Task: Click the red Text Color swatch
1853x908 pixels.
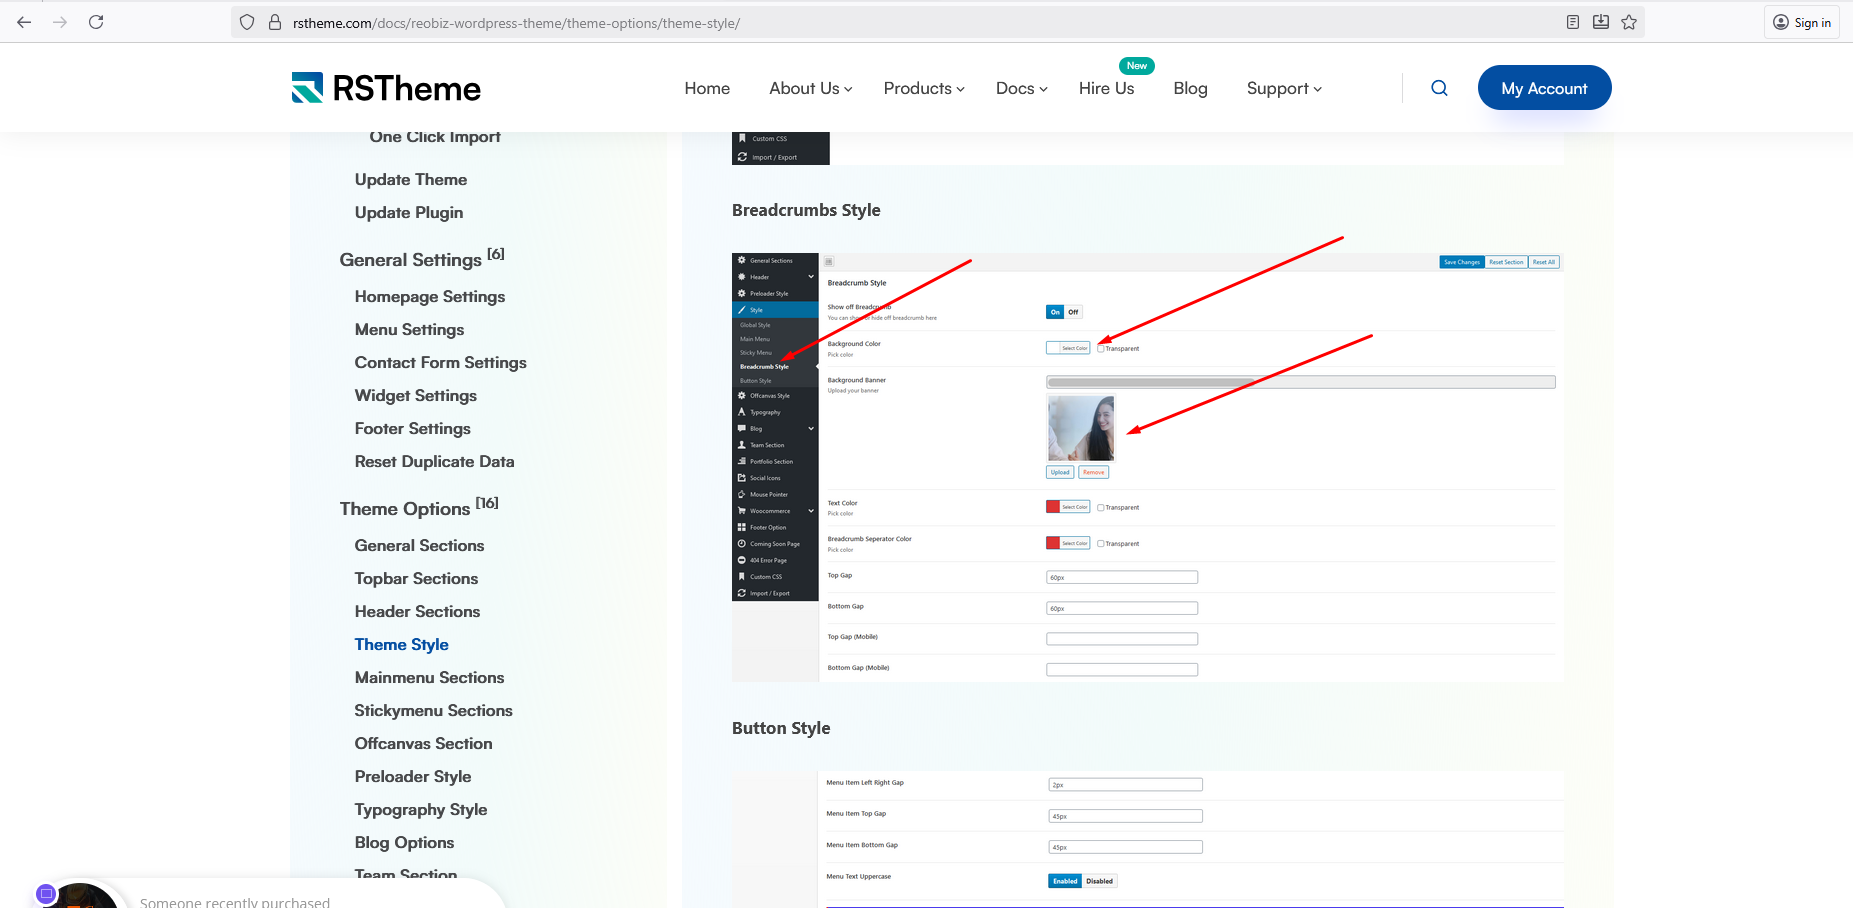Action: [1053, 507]
